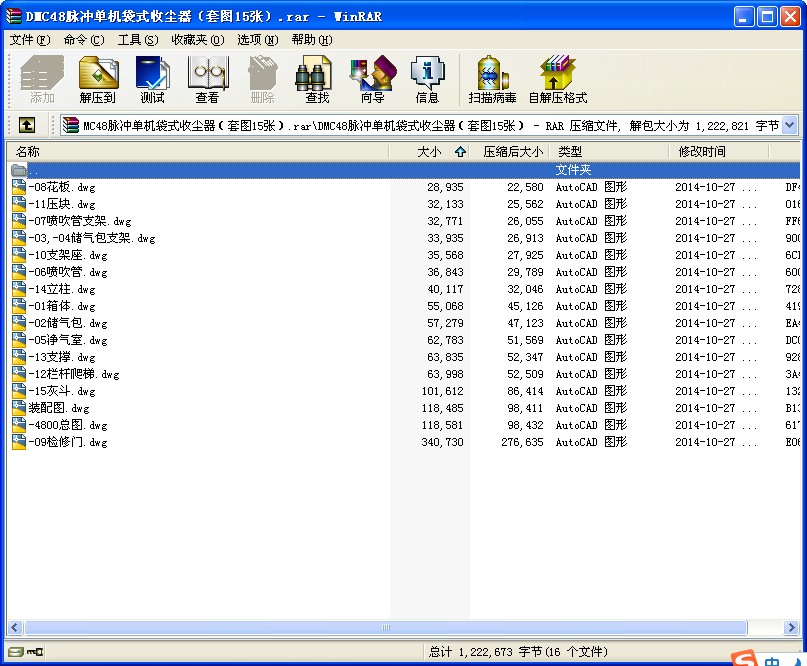The width and height of the screenshot is (807, 666).
Task: Run the Test (测试) archive tool
Action: (x=152, y=79)
